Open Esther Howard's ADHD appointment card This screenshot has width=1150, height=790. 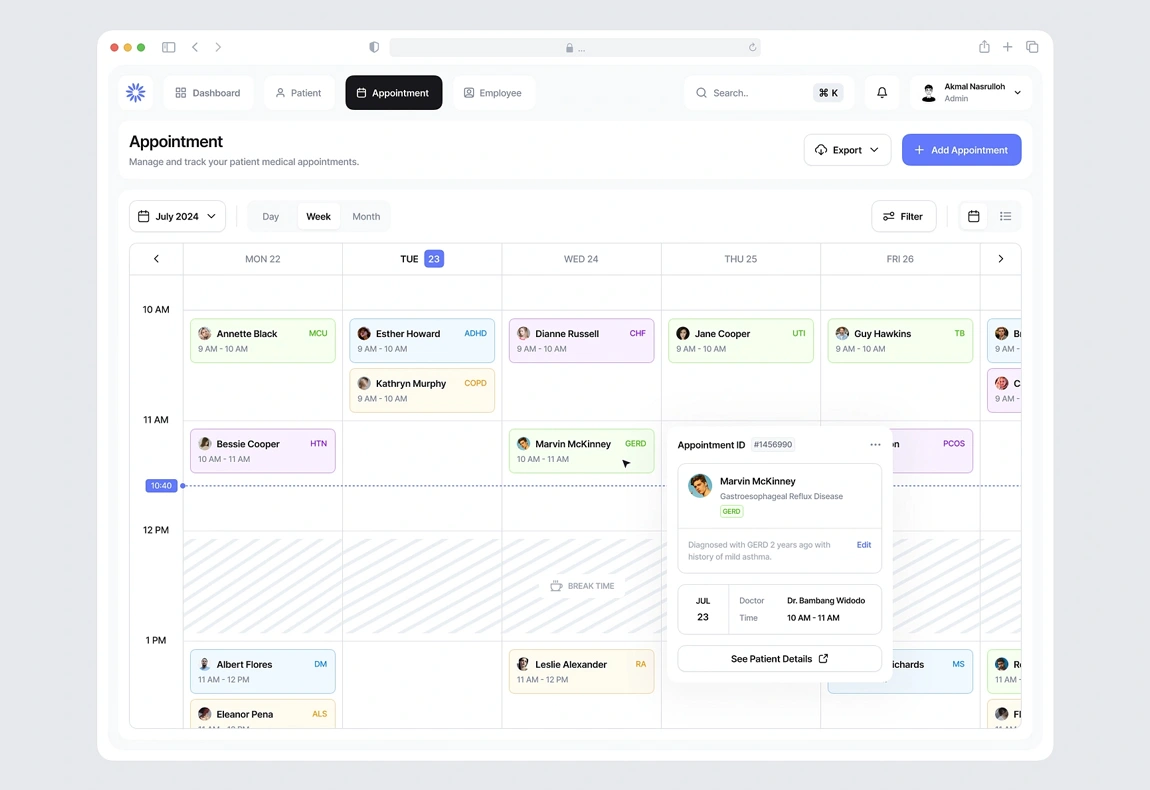tap(421, 340)
